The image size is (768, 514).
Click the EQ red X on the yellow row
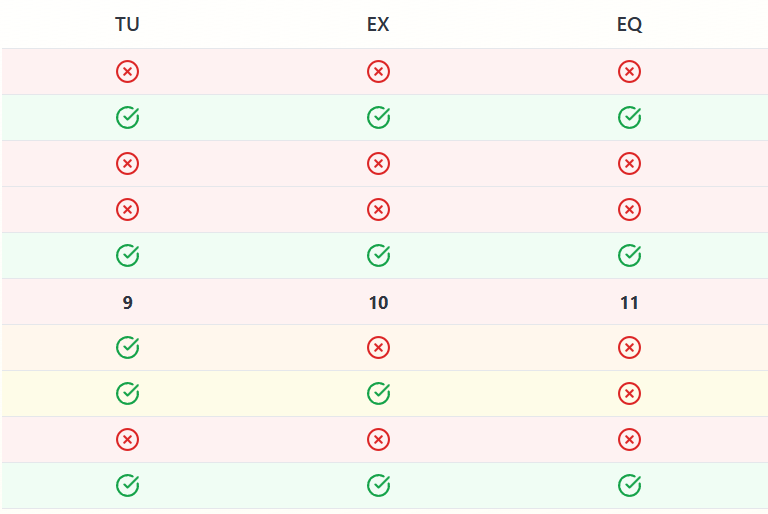(629, 394)
